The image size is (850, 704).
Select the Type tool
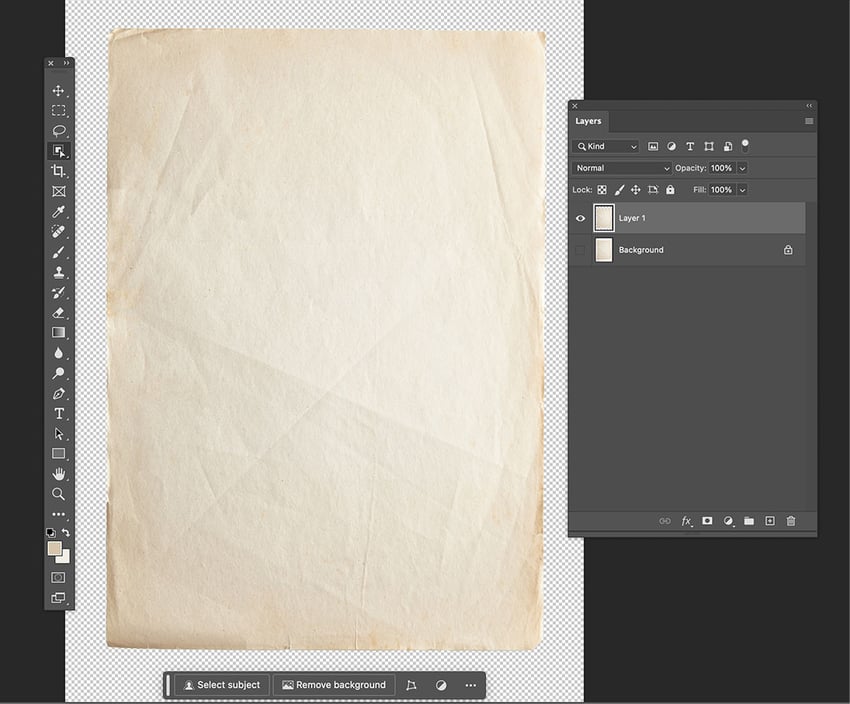(x=59, y=413)
